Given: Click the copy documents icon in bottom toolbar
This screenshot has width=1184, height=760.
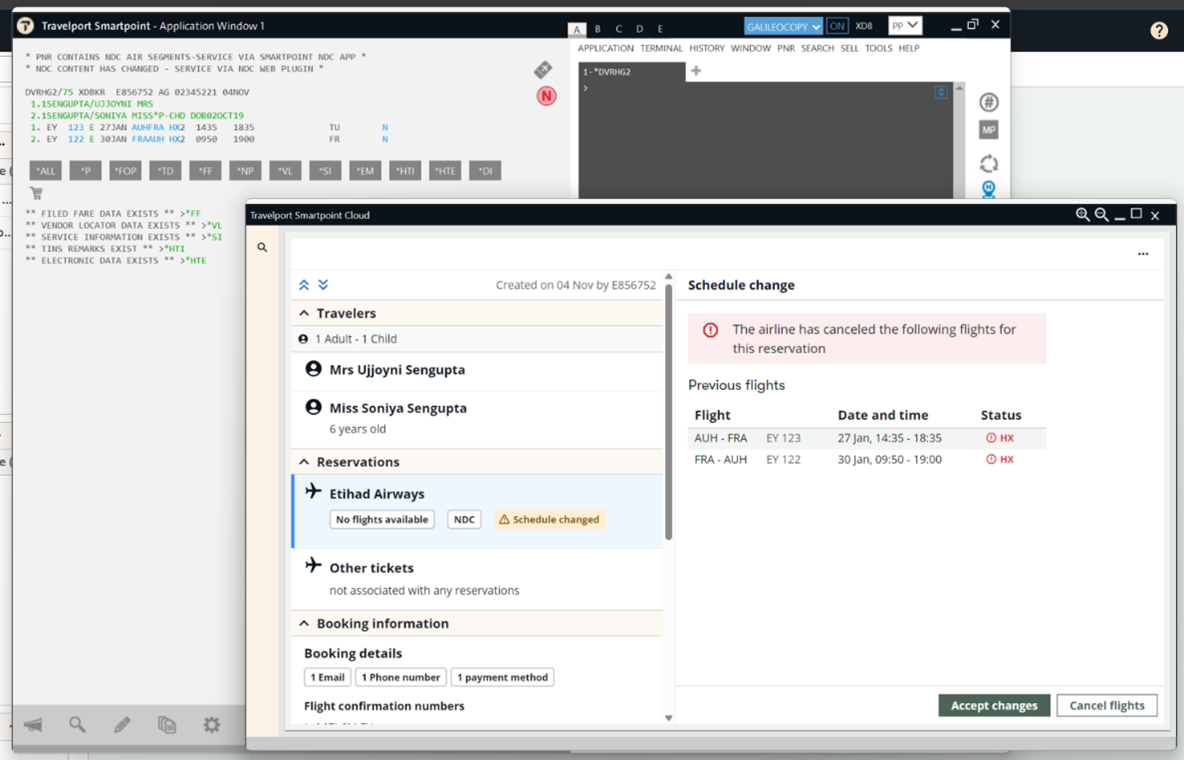Looking at the screenshot, I should pyautogui.click(x=167, y=725).
